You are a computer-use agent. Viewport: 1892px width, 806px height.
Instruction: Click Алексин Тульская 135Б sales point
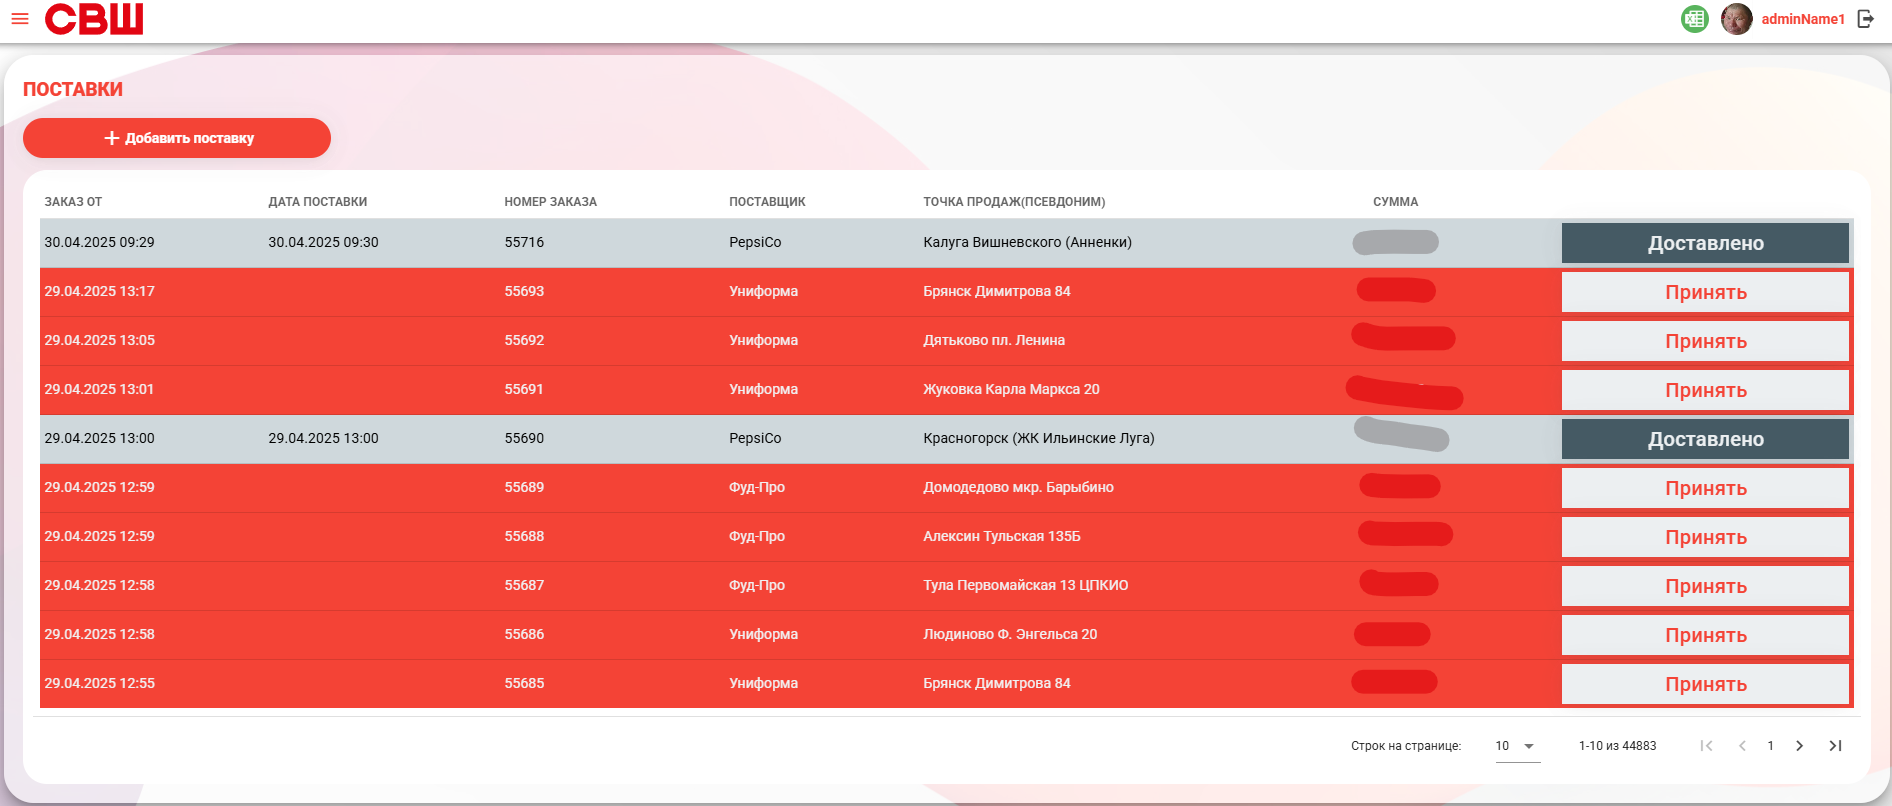coord(1002,536)
